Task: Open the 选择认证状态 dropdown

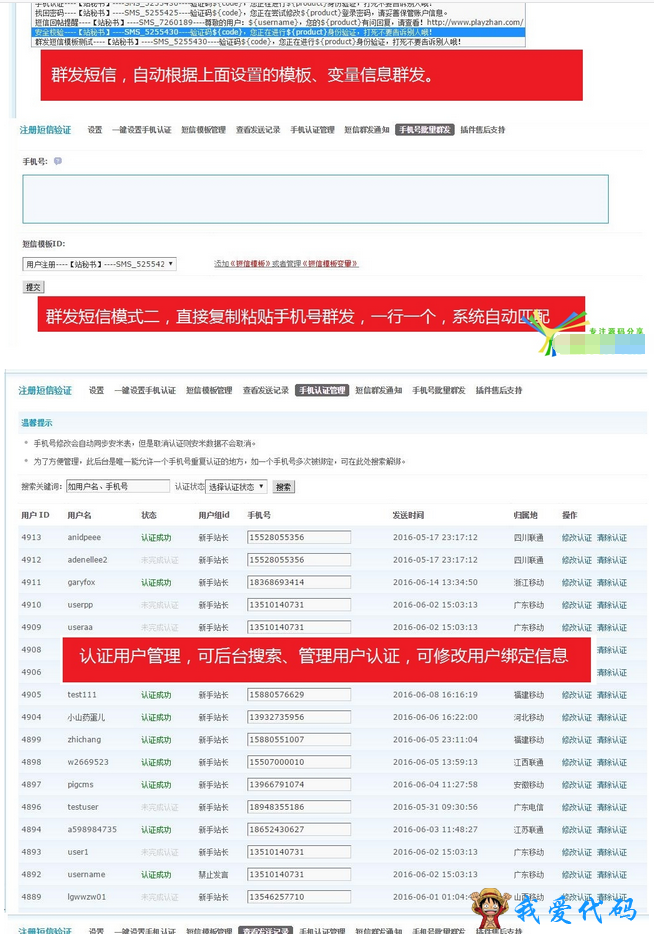Action: (236, 487)
